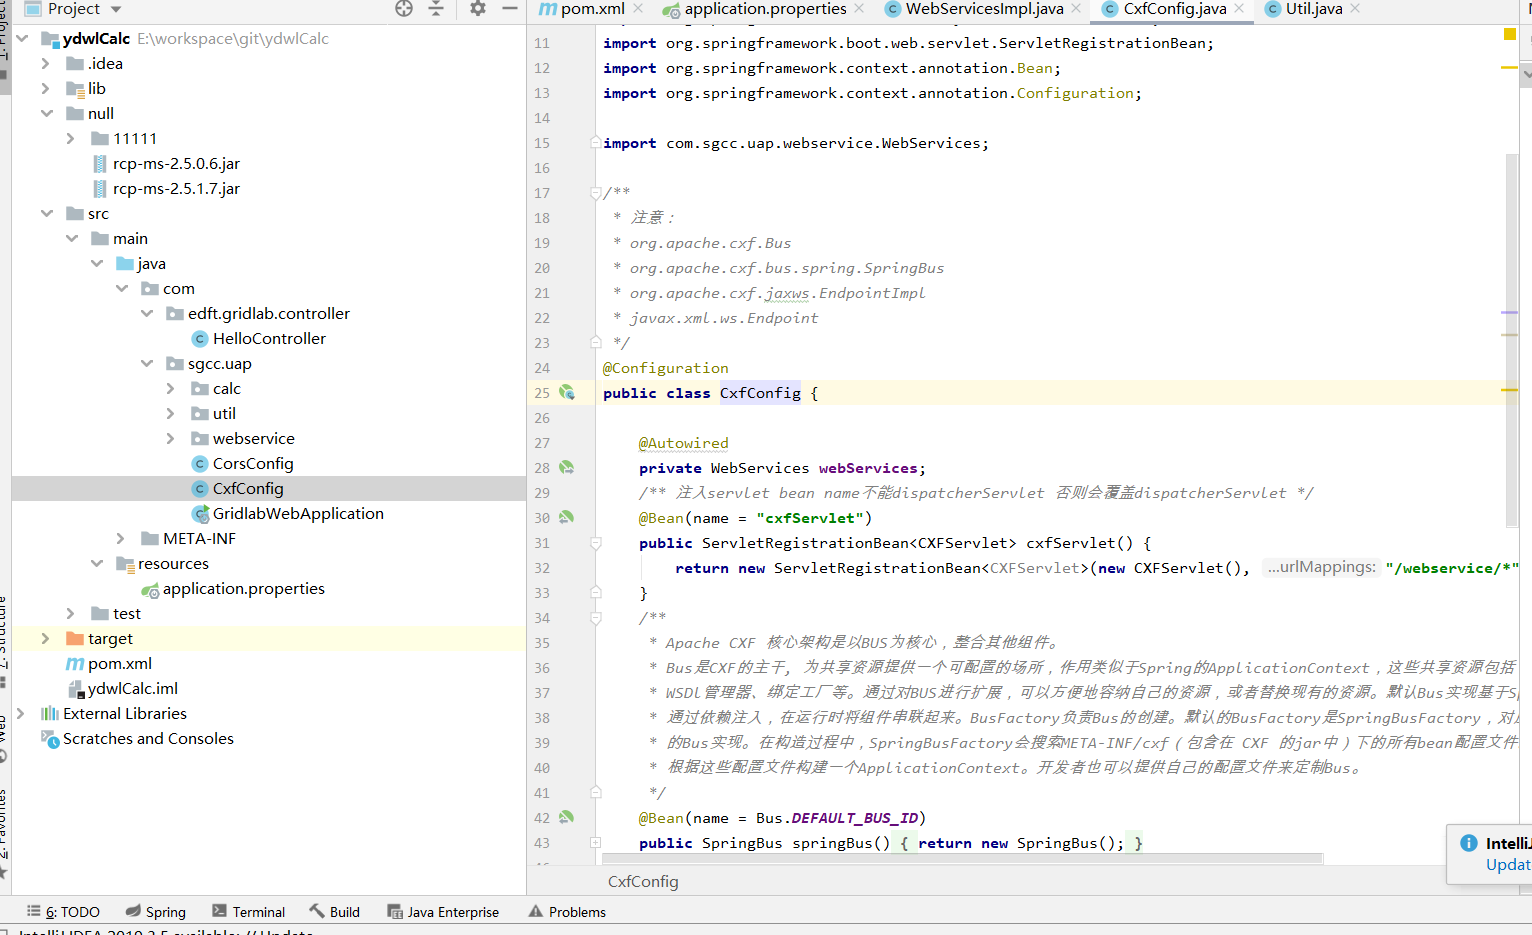Screen dimensions: 1532x935
Task: Fold the cxfServlet method at line 31
Action: [595, 543]
